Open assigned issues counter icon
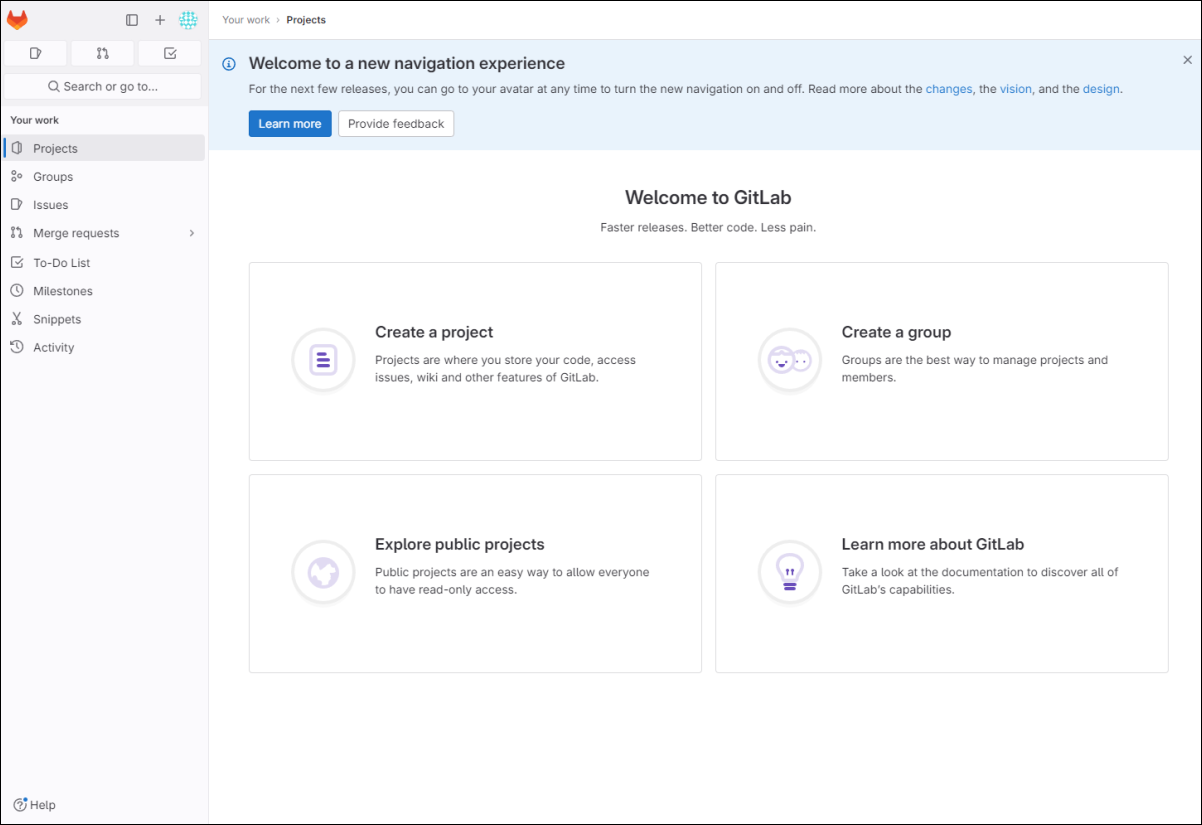 [x=36, y=53]
